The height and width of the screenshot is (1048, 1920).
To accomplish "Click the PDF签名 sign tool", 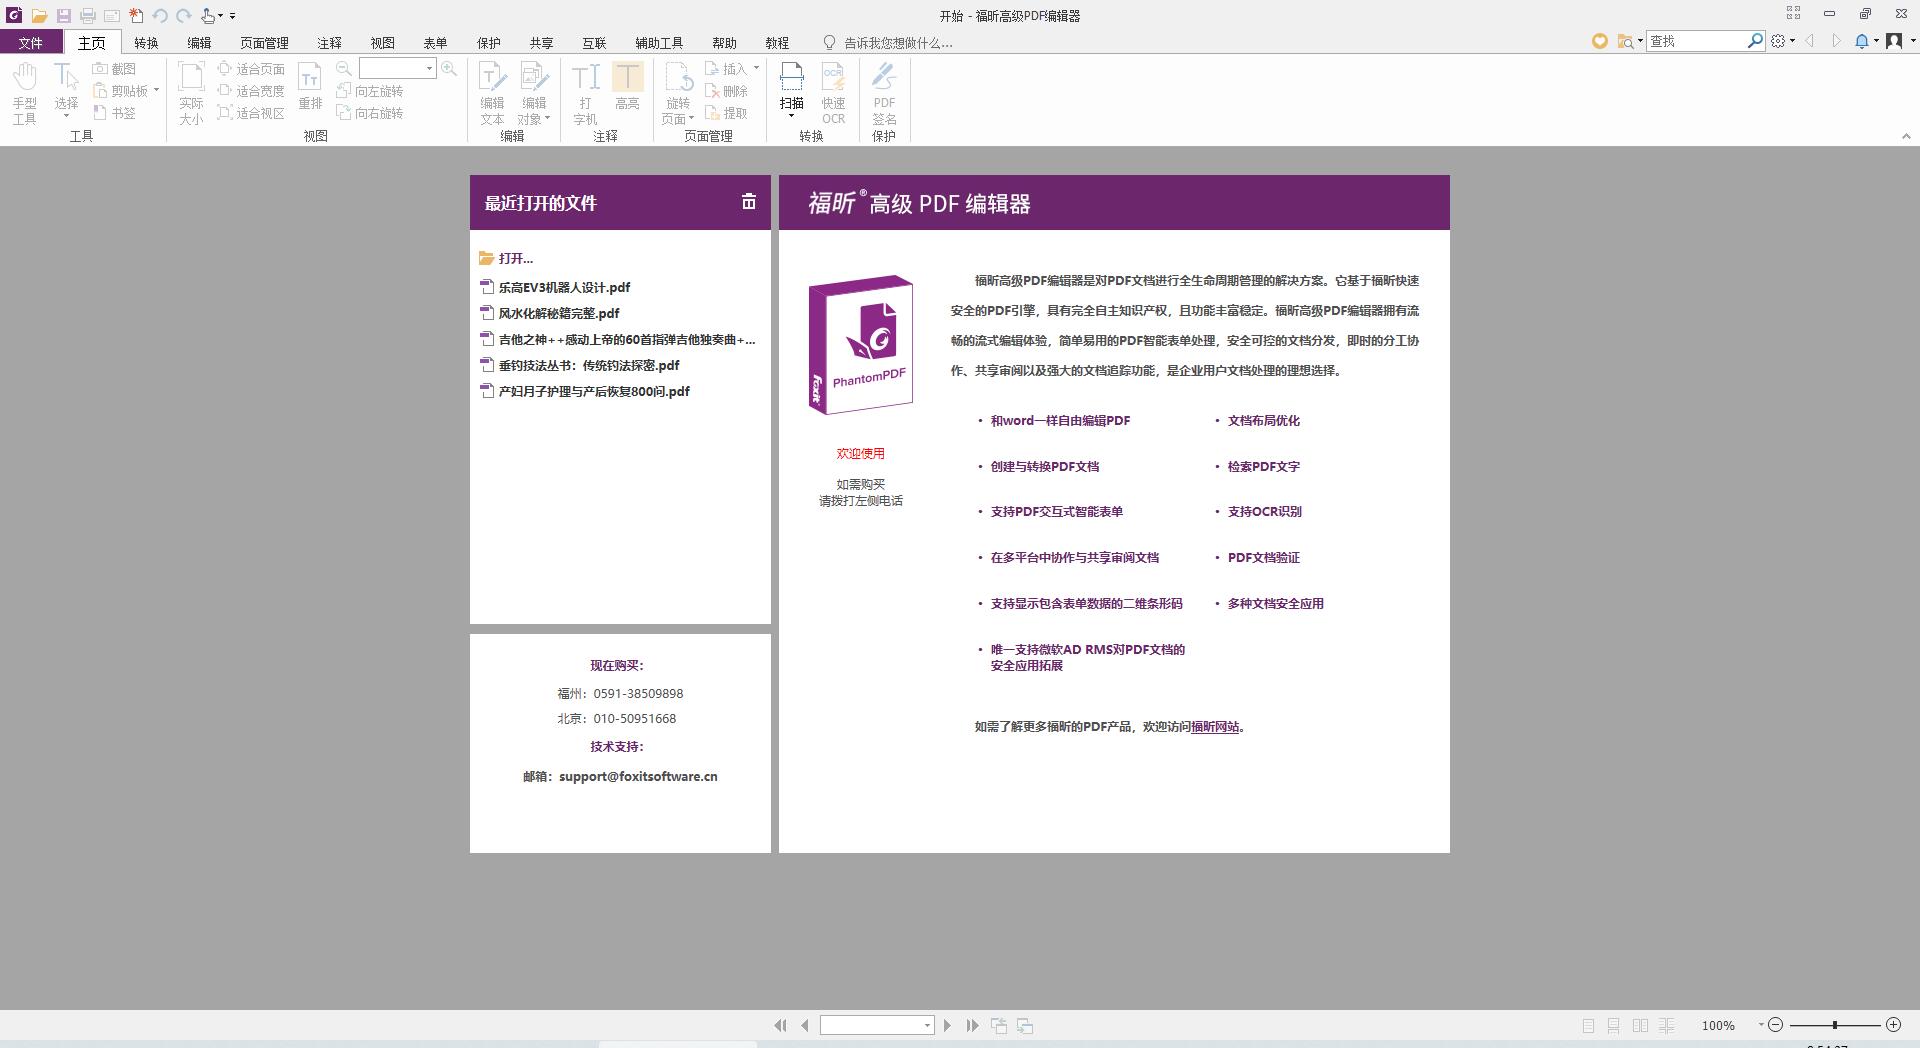I will (884, 93).
